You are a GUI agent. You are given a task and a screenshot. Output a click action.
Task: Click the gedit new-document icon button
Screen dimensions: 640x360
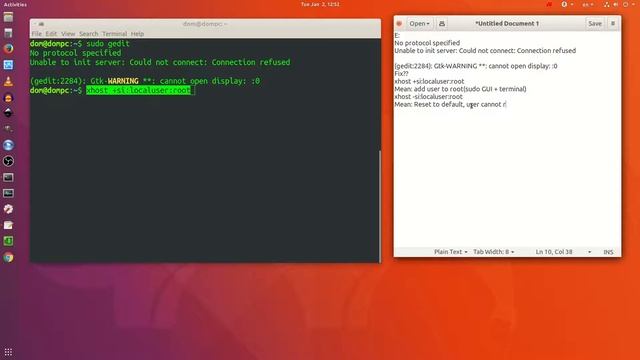click(x=442, y=24)
